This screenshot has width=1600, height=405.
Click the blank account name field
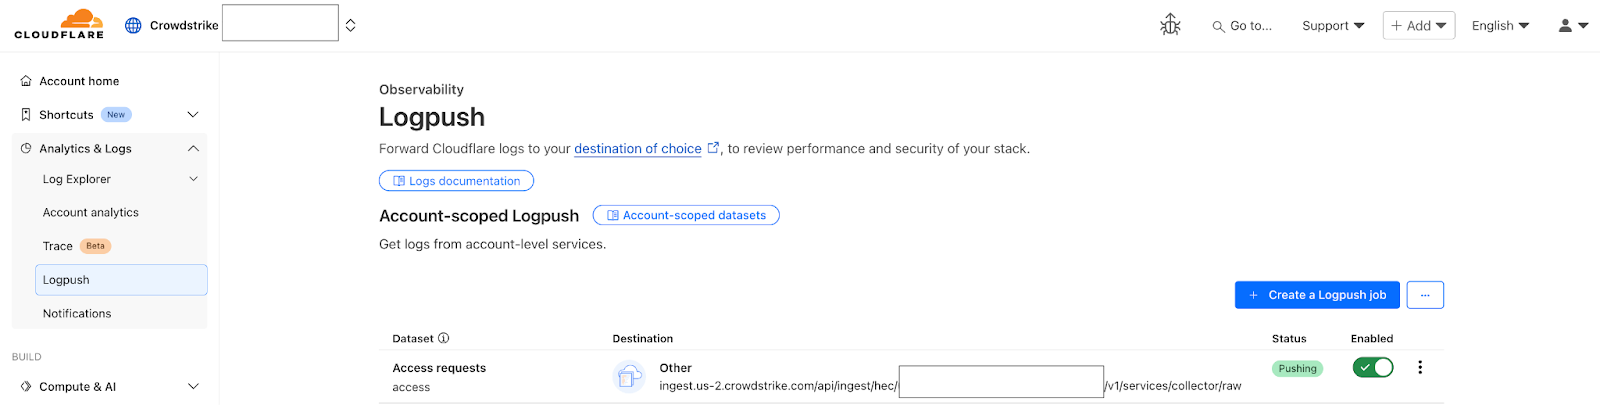pos(280,23)
